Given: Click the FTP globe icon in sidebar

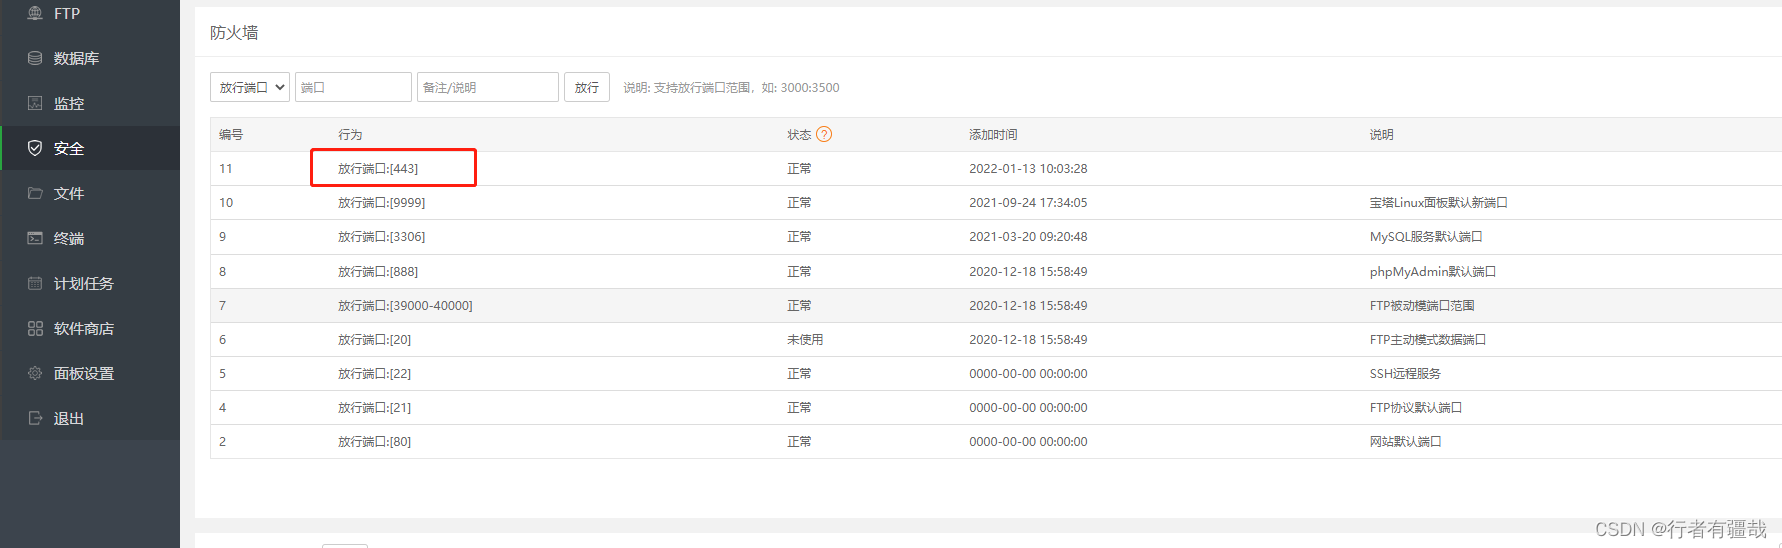Looking at the screenshot, I should click(35, 13).
